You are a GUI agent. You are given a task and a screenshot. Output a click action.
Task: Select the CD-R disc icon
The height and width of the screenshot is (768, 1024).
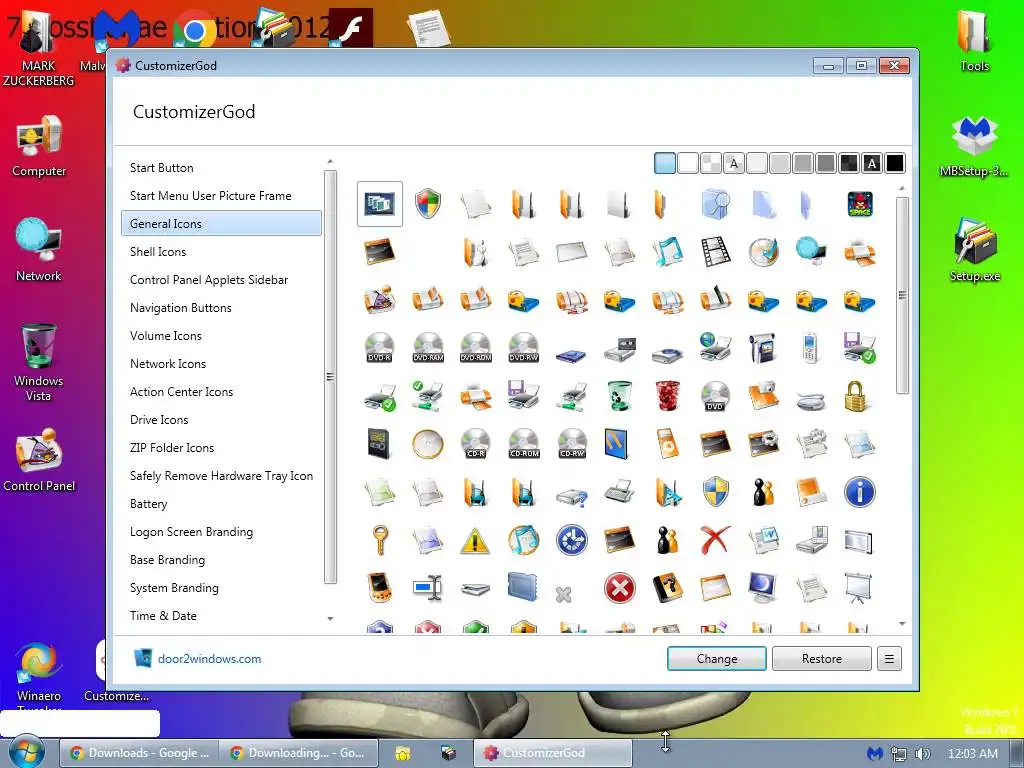[x=475, y=444]
